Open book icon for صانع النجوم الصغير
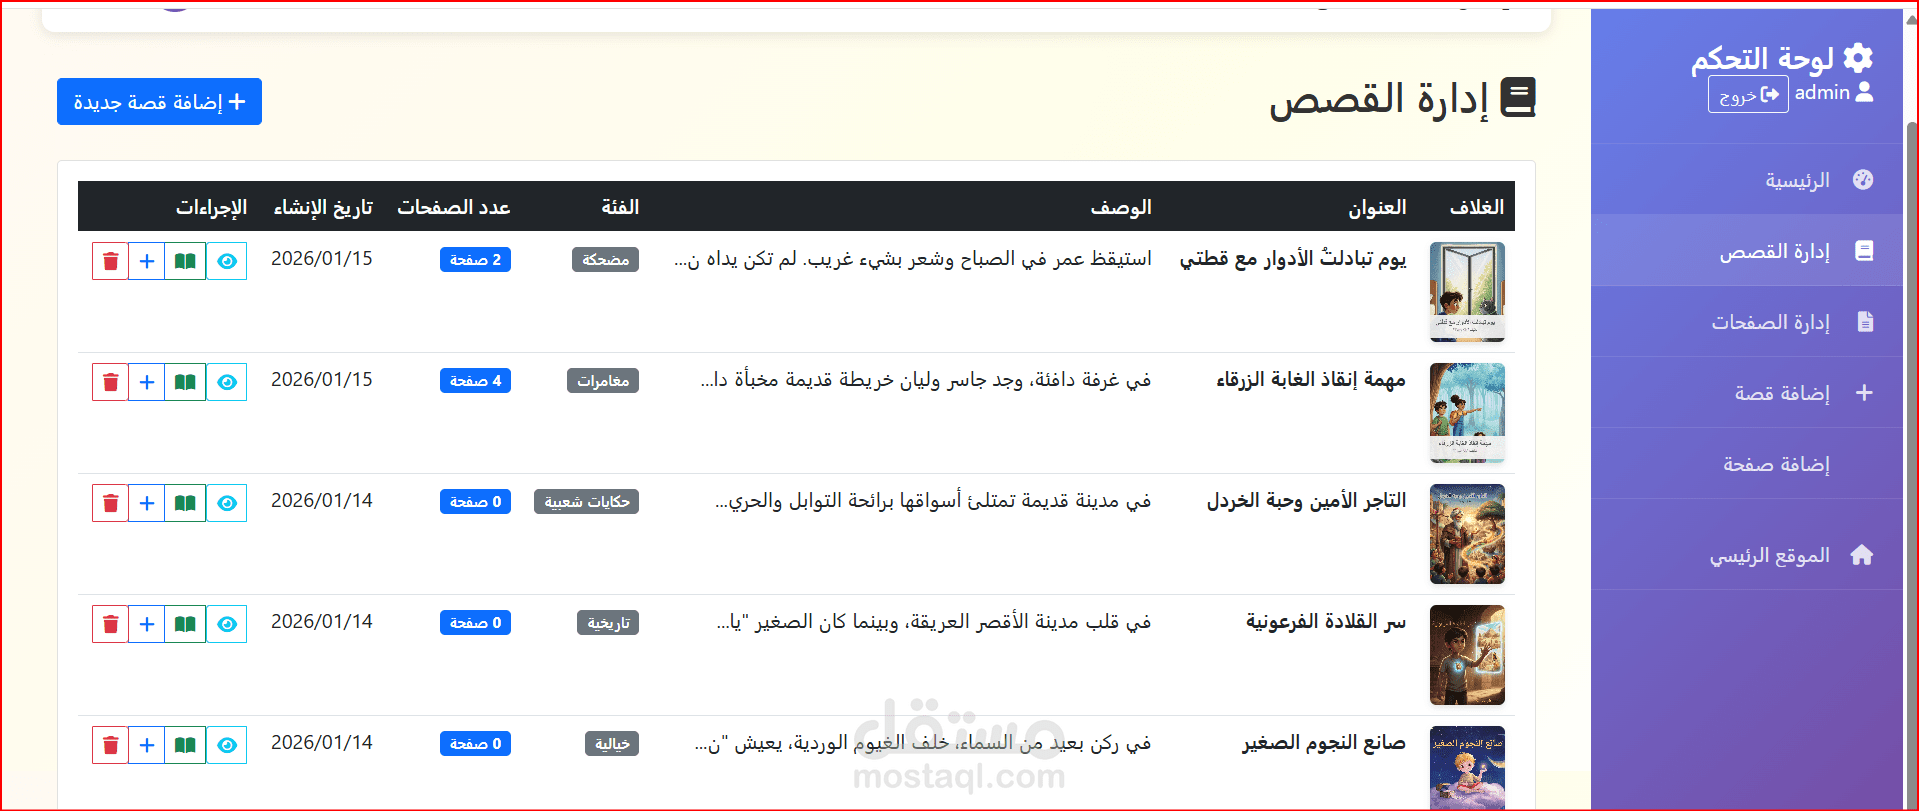 [185, 745]
